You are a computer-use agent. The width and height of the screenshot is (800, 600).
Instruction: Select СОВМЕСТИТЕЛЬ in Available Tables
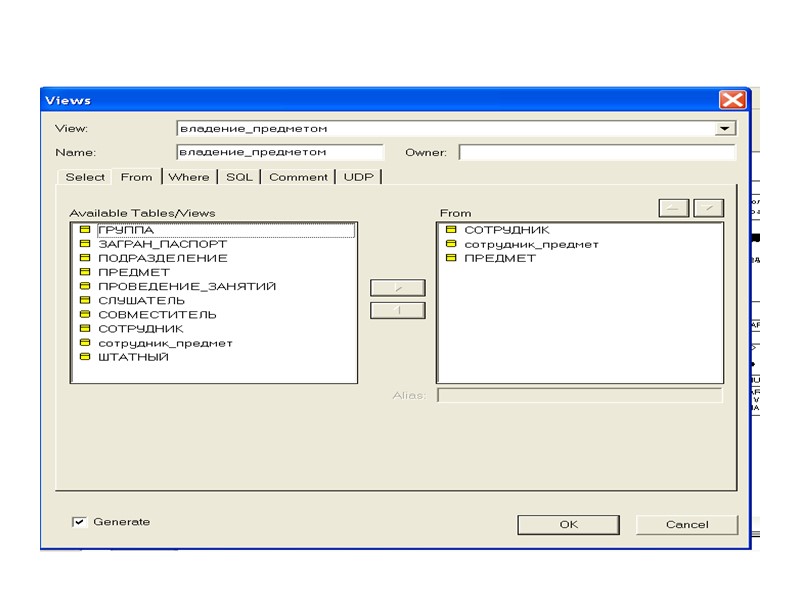click(x=157, y=315)
